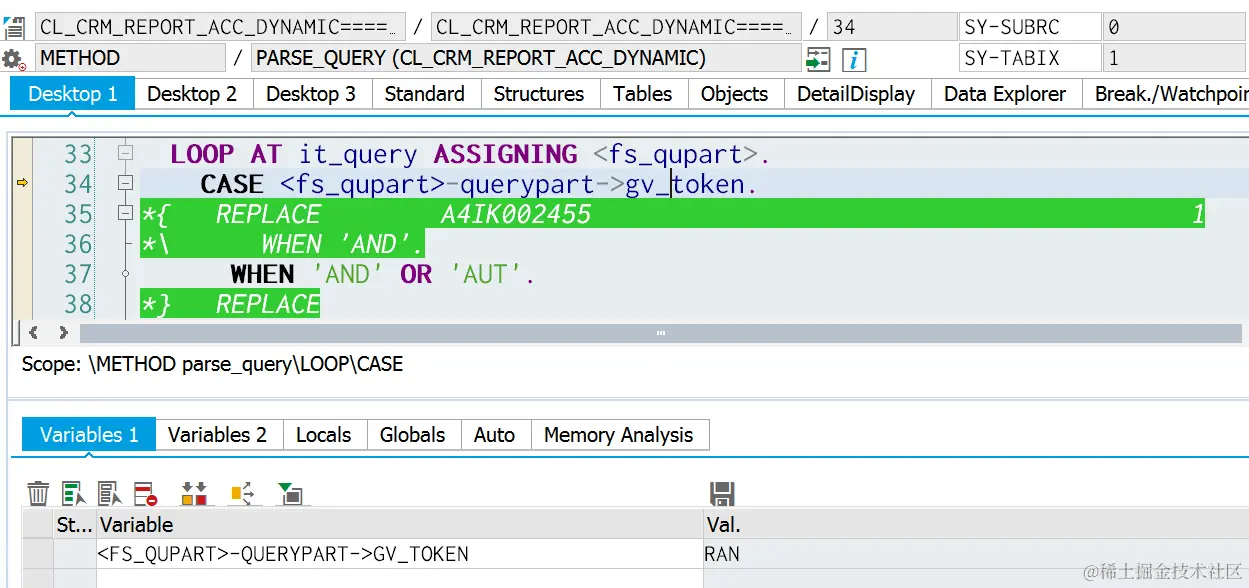Select the Variables 1 tab

pos(89,434)
